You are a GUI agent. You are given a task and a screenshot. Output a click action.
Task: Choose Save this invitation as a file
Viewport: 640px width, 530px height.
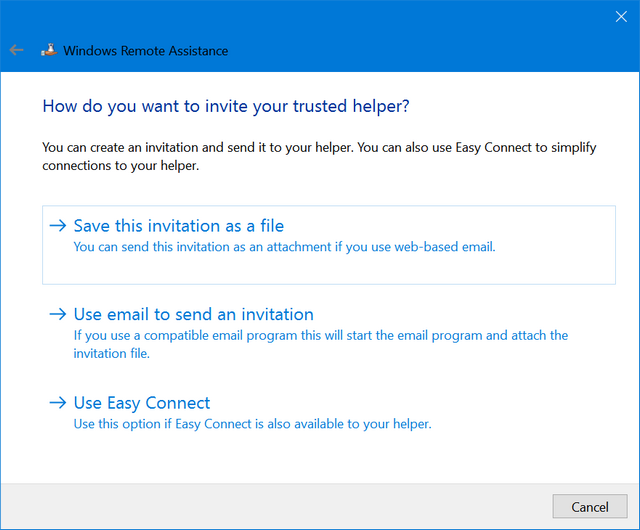pyautogui.click(x=329, y=245)
